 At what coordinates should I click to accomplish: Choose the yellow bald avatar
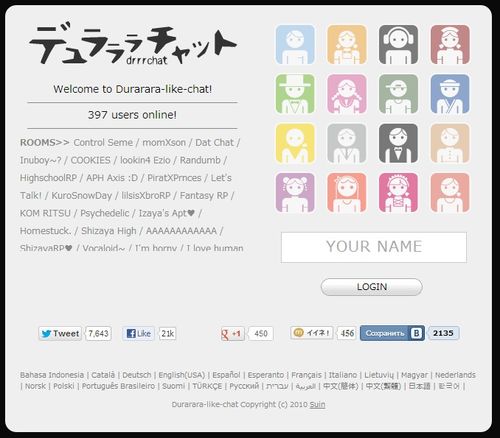tap(295, 143)
